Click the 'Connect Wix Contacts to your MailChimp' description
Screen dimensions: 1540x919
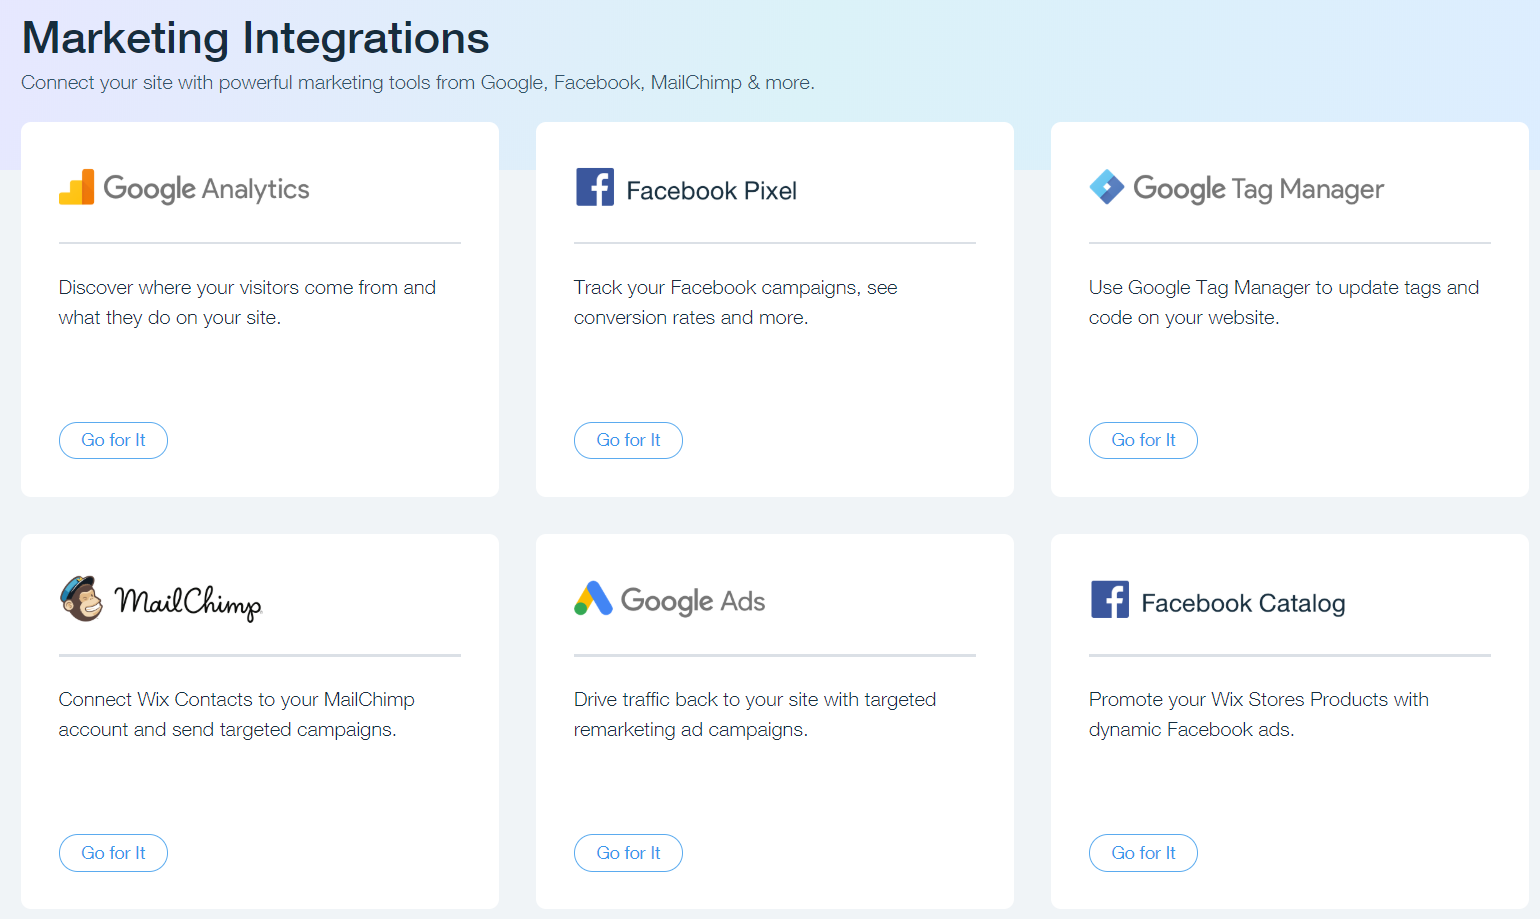pyautogui.click(x=236, y=714)
